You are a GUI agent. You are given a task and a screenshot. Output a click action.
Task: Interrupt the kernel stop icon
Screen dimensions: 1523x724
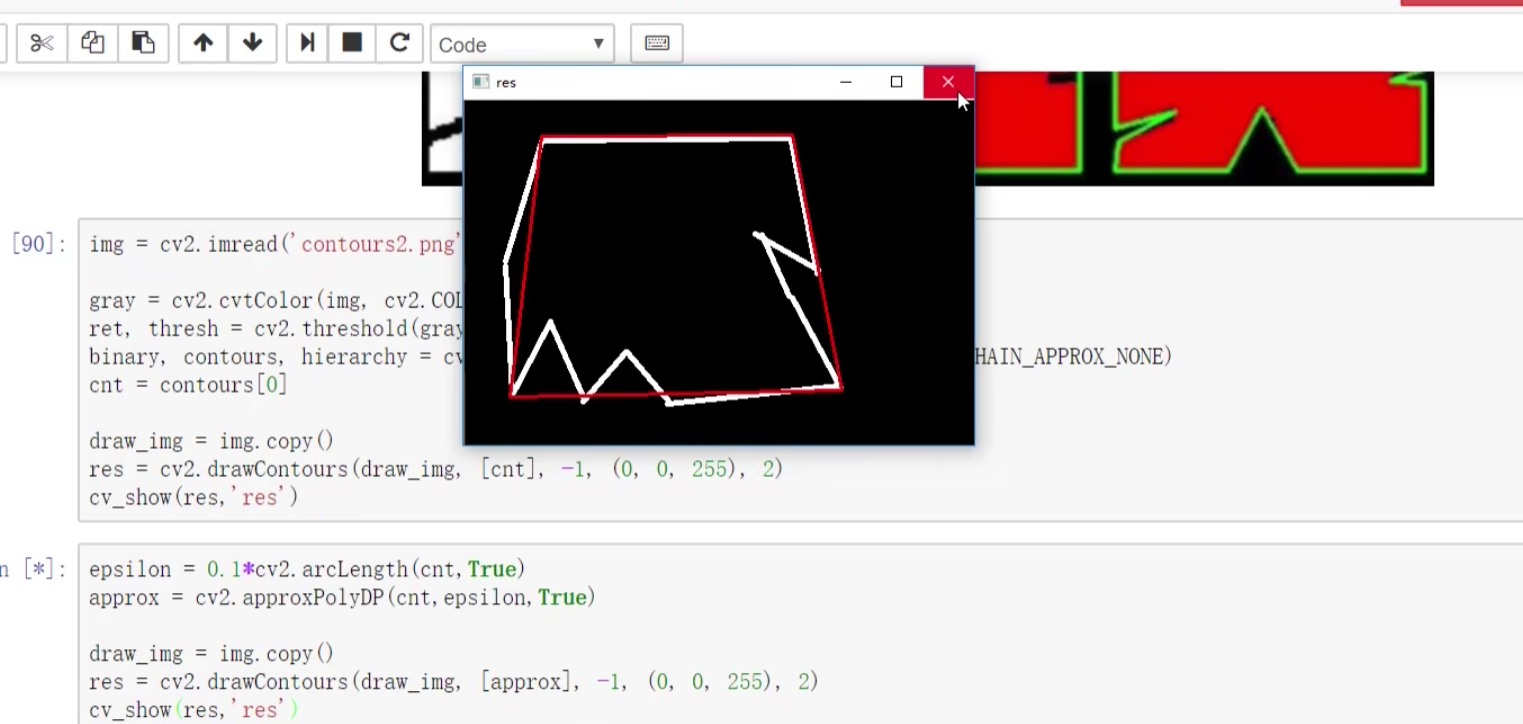tap(352, 43)
